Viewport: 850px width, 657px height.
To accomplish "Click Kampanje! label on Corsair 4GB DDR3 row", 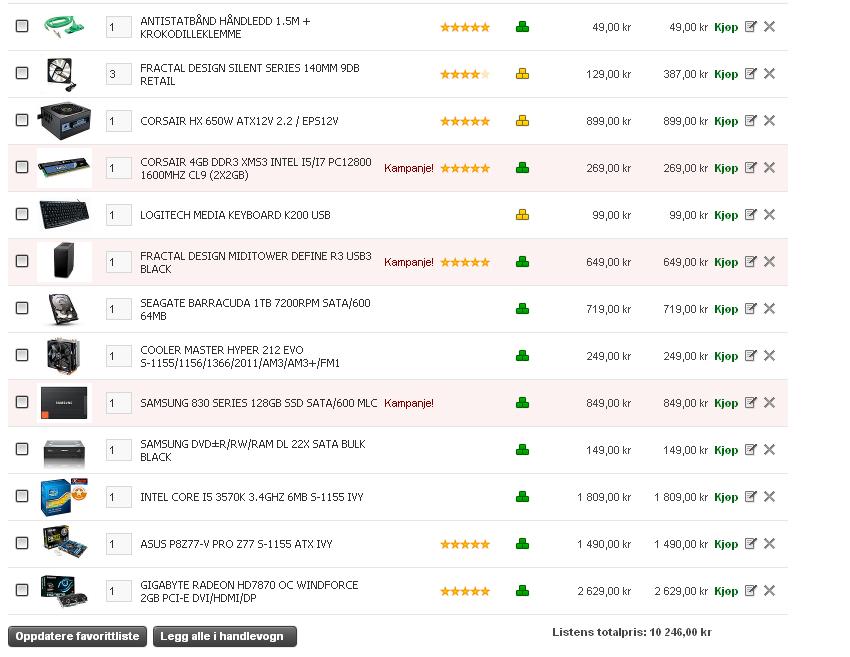I will 409,168.
